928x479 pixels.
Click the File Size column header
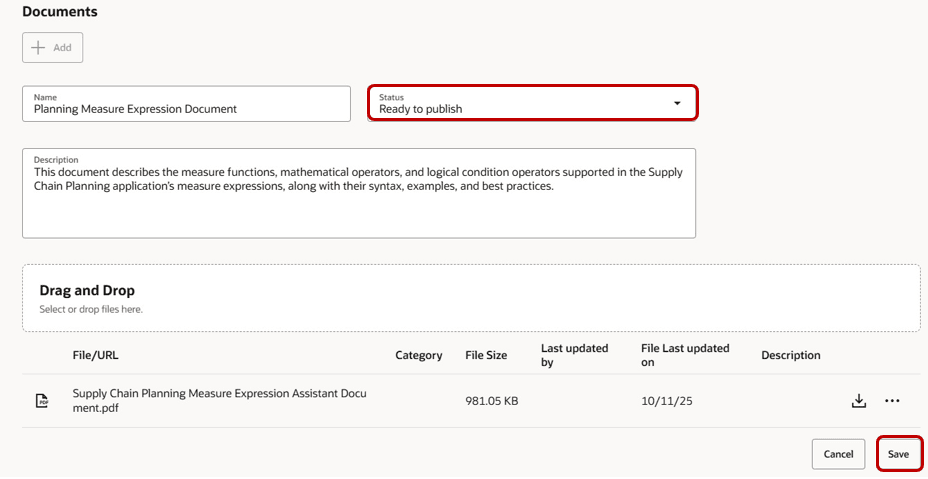pos(486,355)
